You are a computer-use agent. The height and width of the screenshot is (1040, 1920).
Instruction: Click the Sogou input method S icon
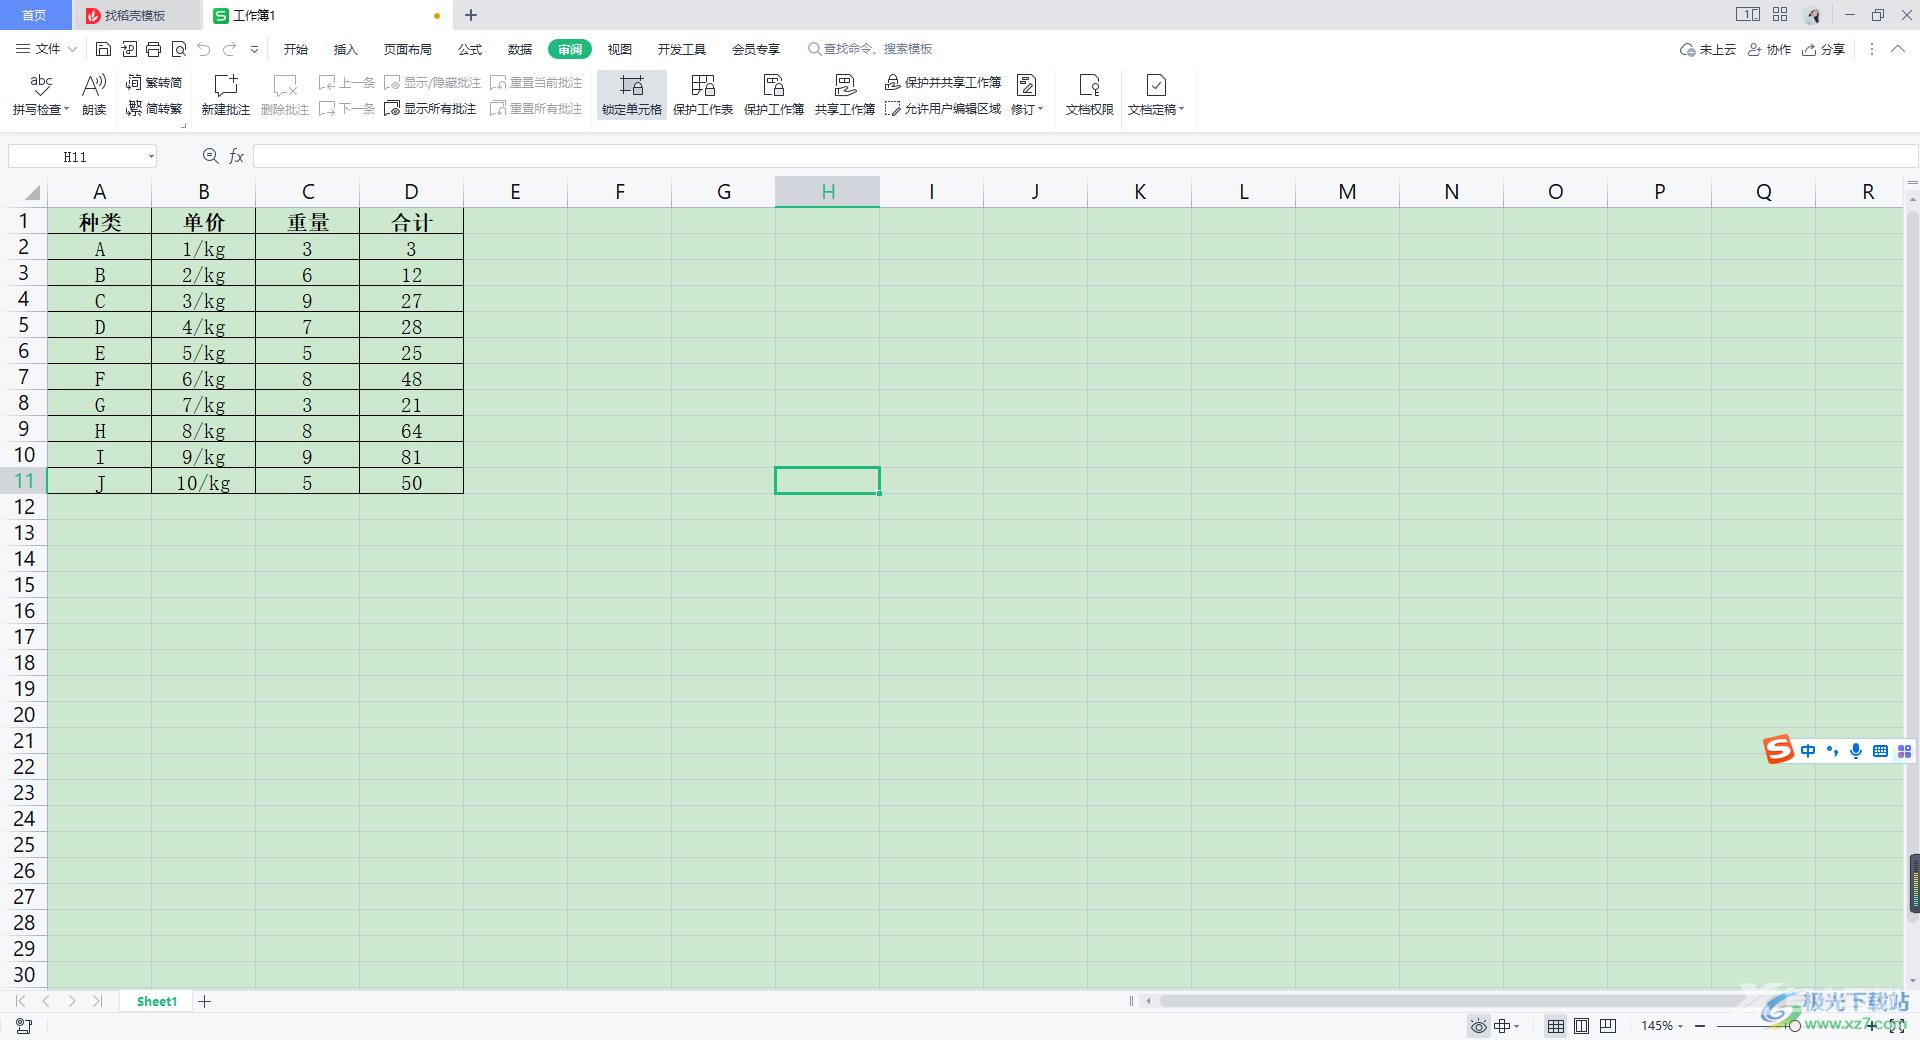coord(1778,750)
